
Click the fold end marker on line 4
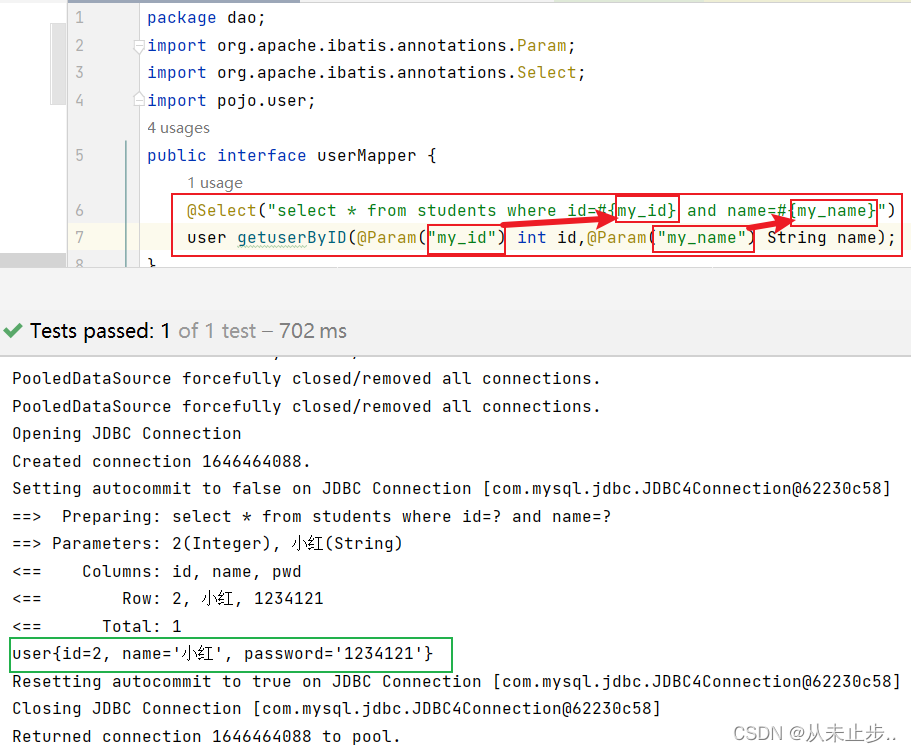click(138, 99)
